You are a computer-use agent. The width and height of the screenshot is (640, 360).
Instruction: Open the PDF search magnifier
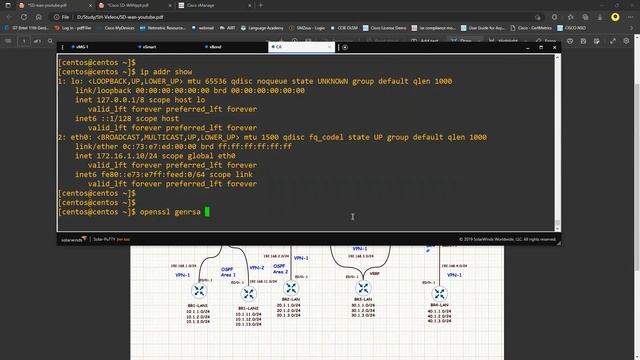(50, 41)
